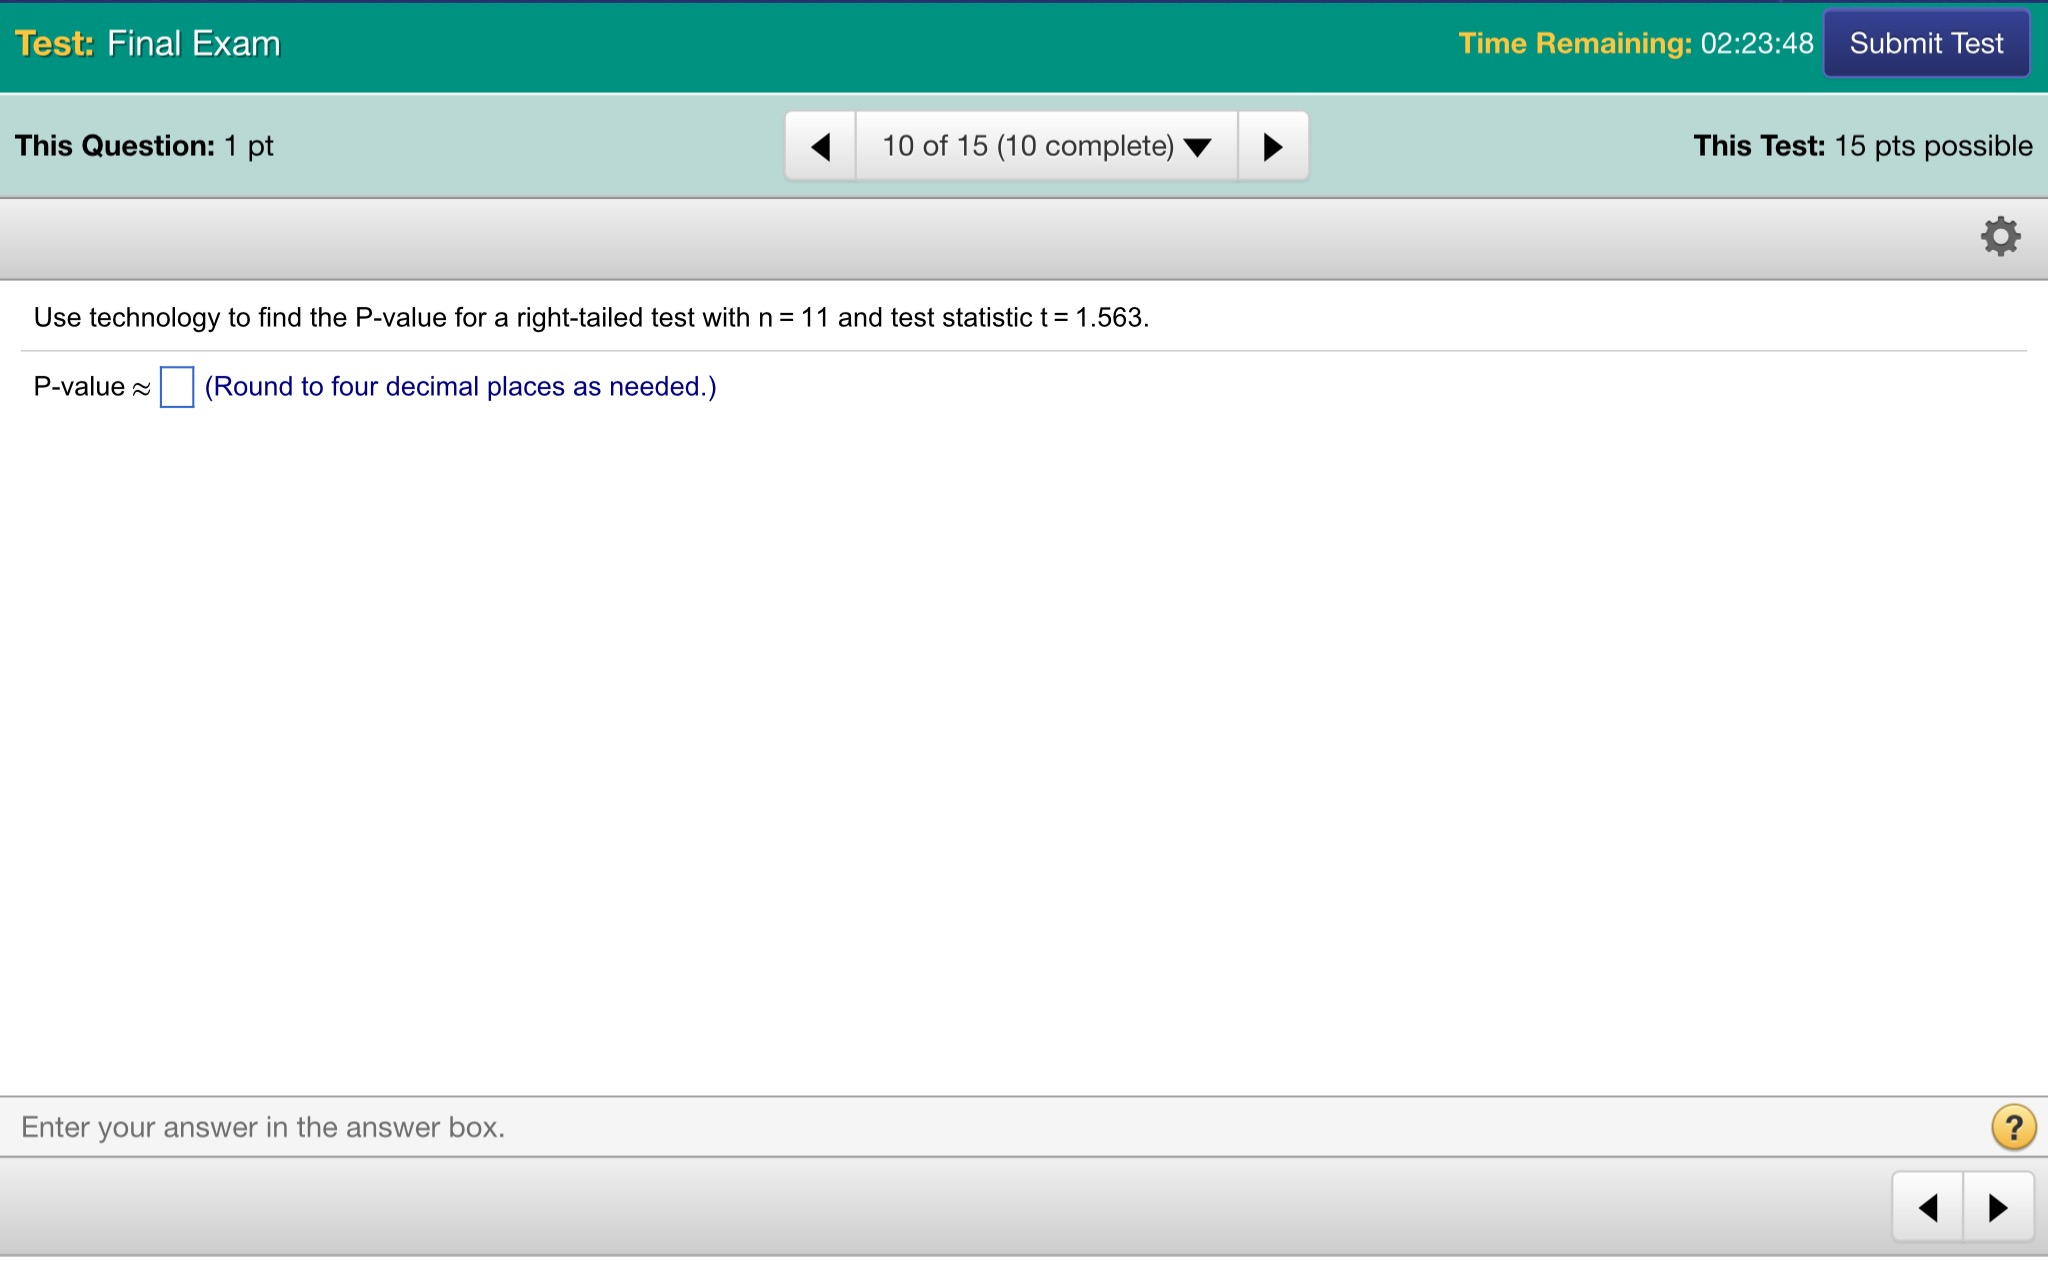Screen dimensions: 2048x1261
Task: Click bottom-right previous question arrow
Action: click(x=1928, y=1208)
